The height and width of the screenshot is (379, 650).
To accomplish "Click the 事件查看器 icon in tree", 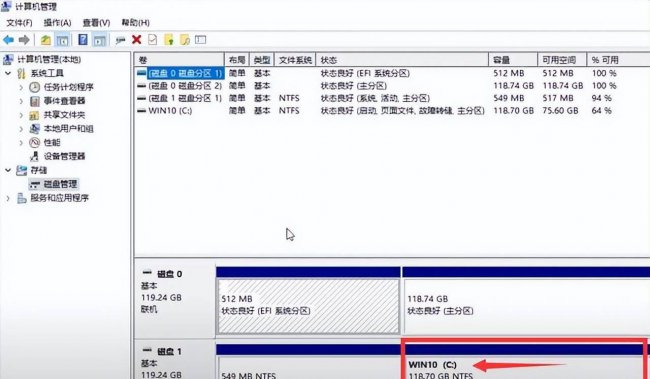I will coord(35,101).
